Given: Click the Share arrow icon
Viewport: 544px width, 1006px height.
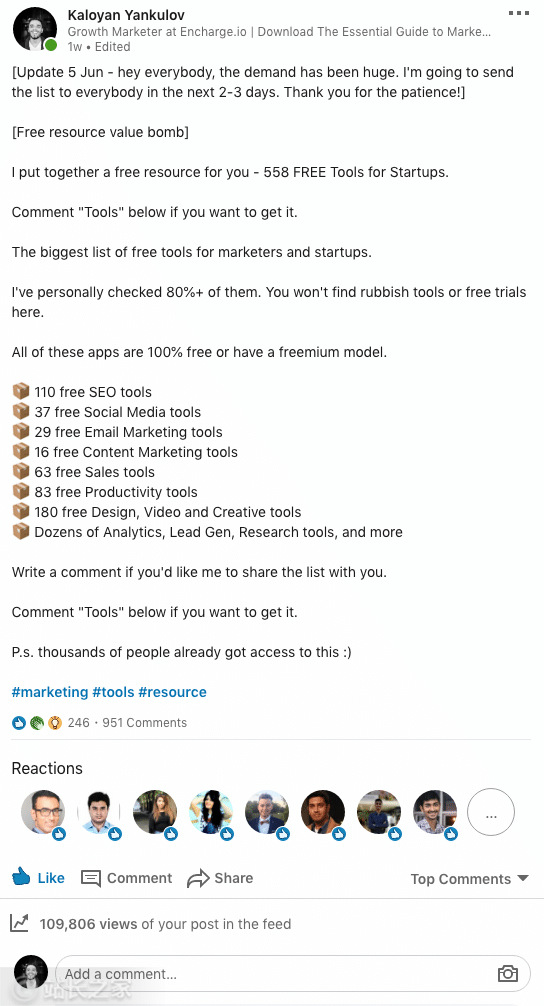Looking at the screenshot, I should pos(198,878).
